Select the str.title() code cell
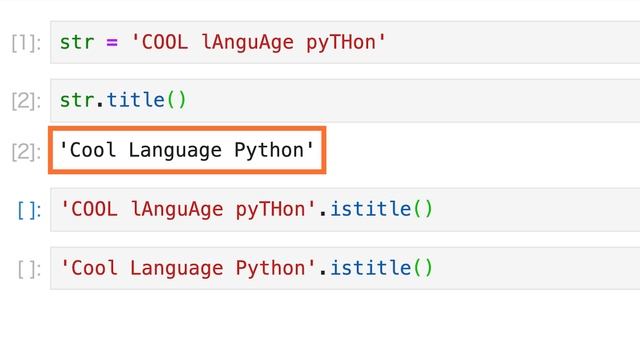Screen dimensions: 640x360 point(345,100)
